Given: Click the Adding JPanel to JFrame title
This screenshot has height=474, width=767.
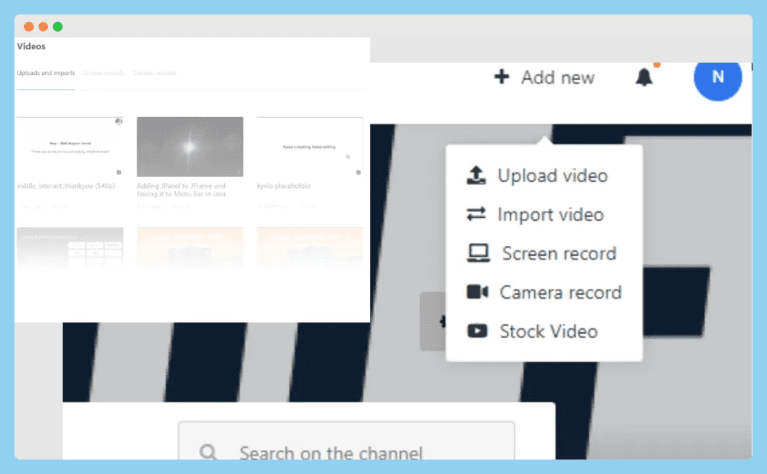Looking at the screenshot, I should click(181, 190).
